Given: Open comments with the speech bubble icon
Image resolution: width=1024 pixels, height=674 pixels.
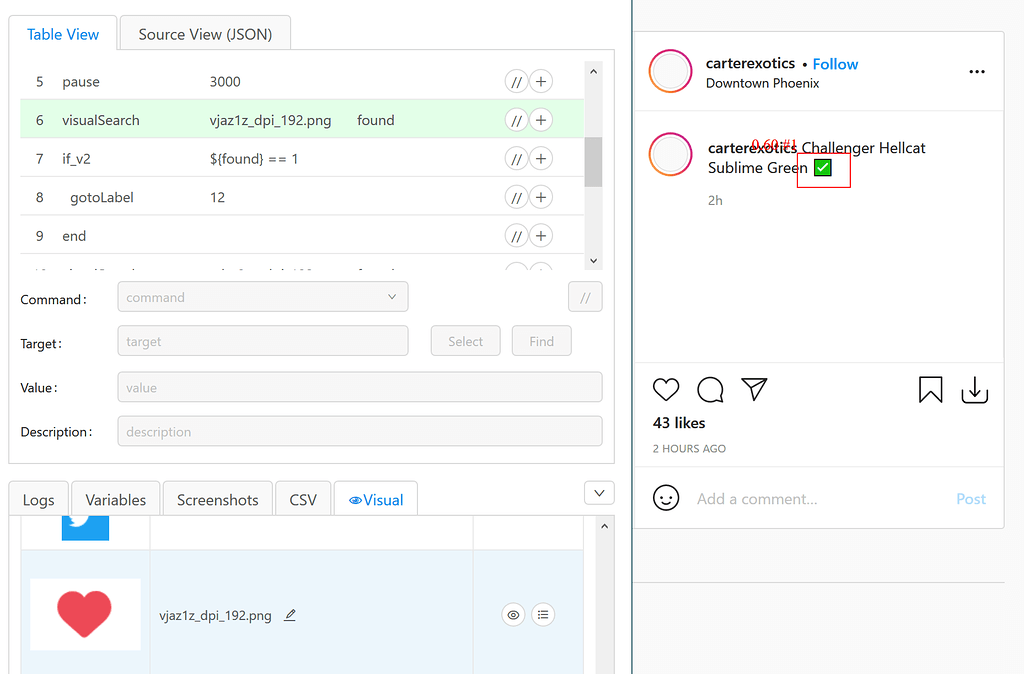Looking at the screenshot, I should point(710,390).
